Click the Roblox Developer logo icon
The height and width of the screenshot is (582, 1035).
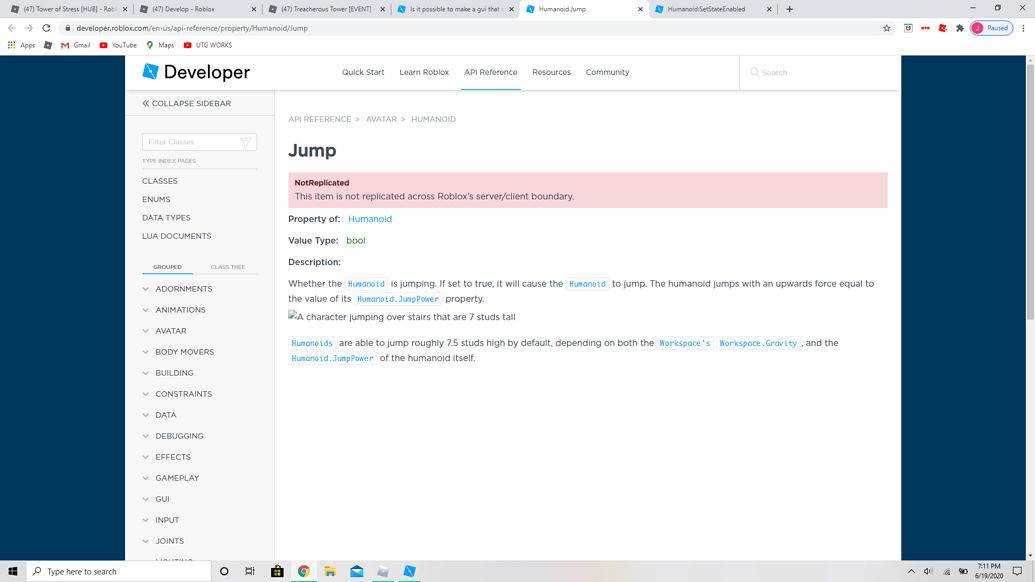150,71
